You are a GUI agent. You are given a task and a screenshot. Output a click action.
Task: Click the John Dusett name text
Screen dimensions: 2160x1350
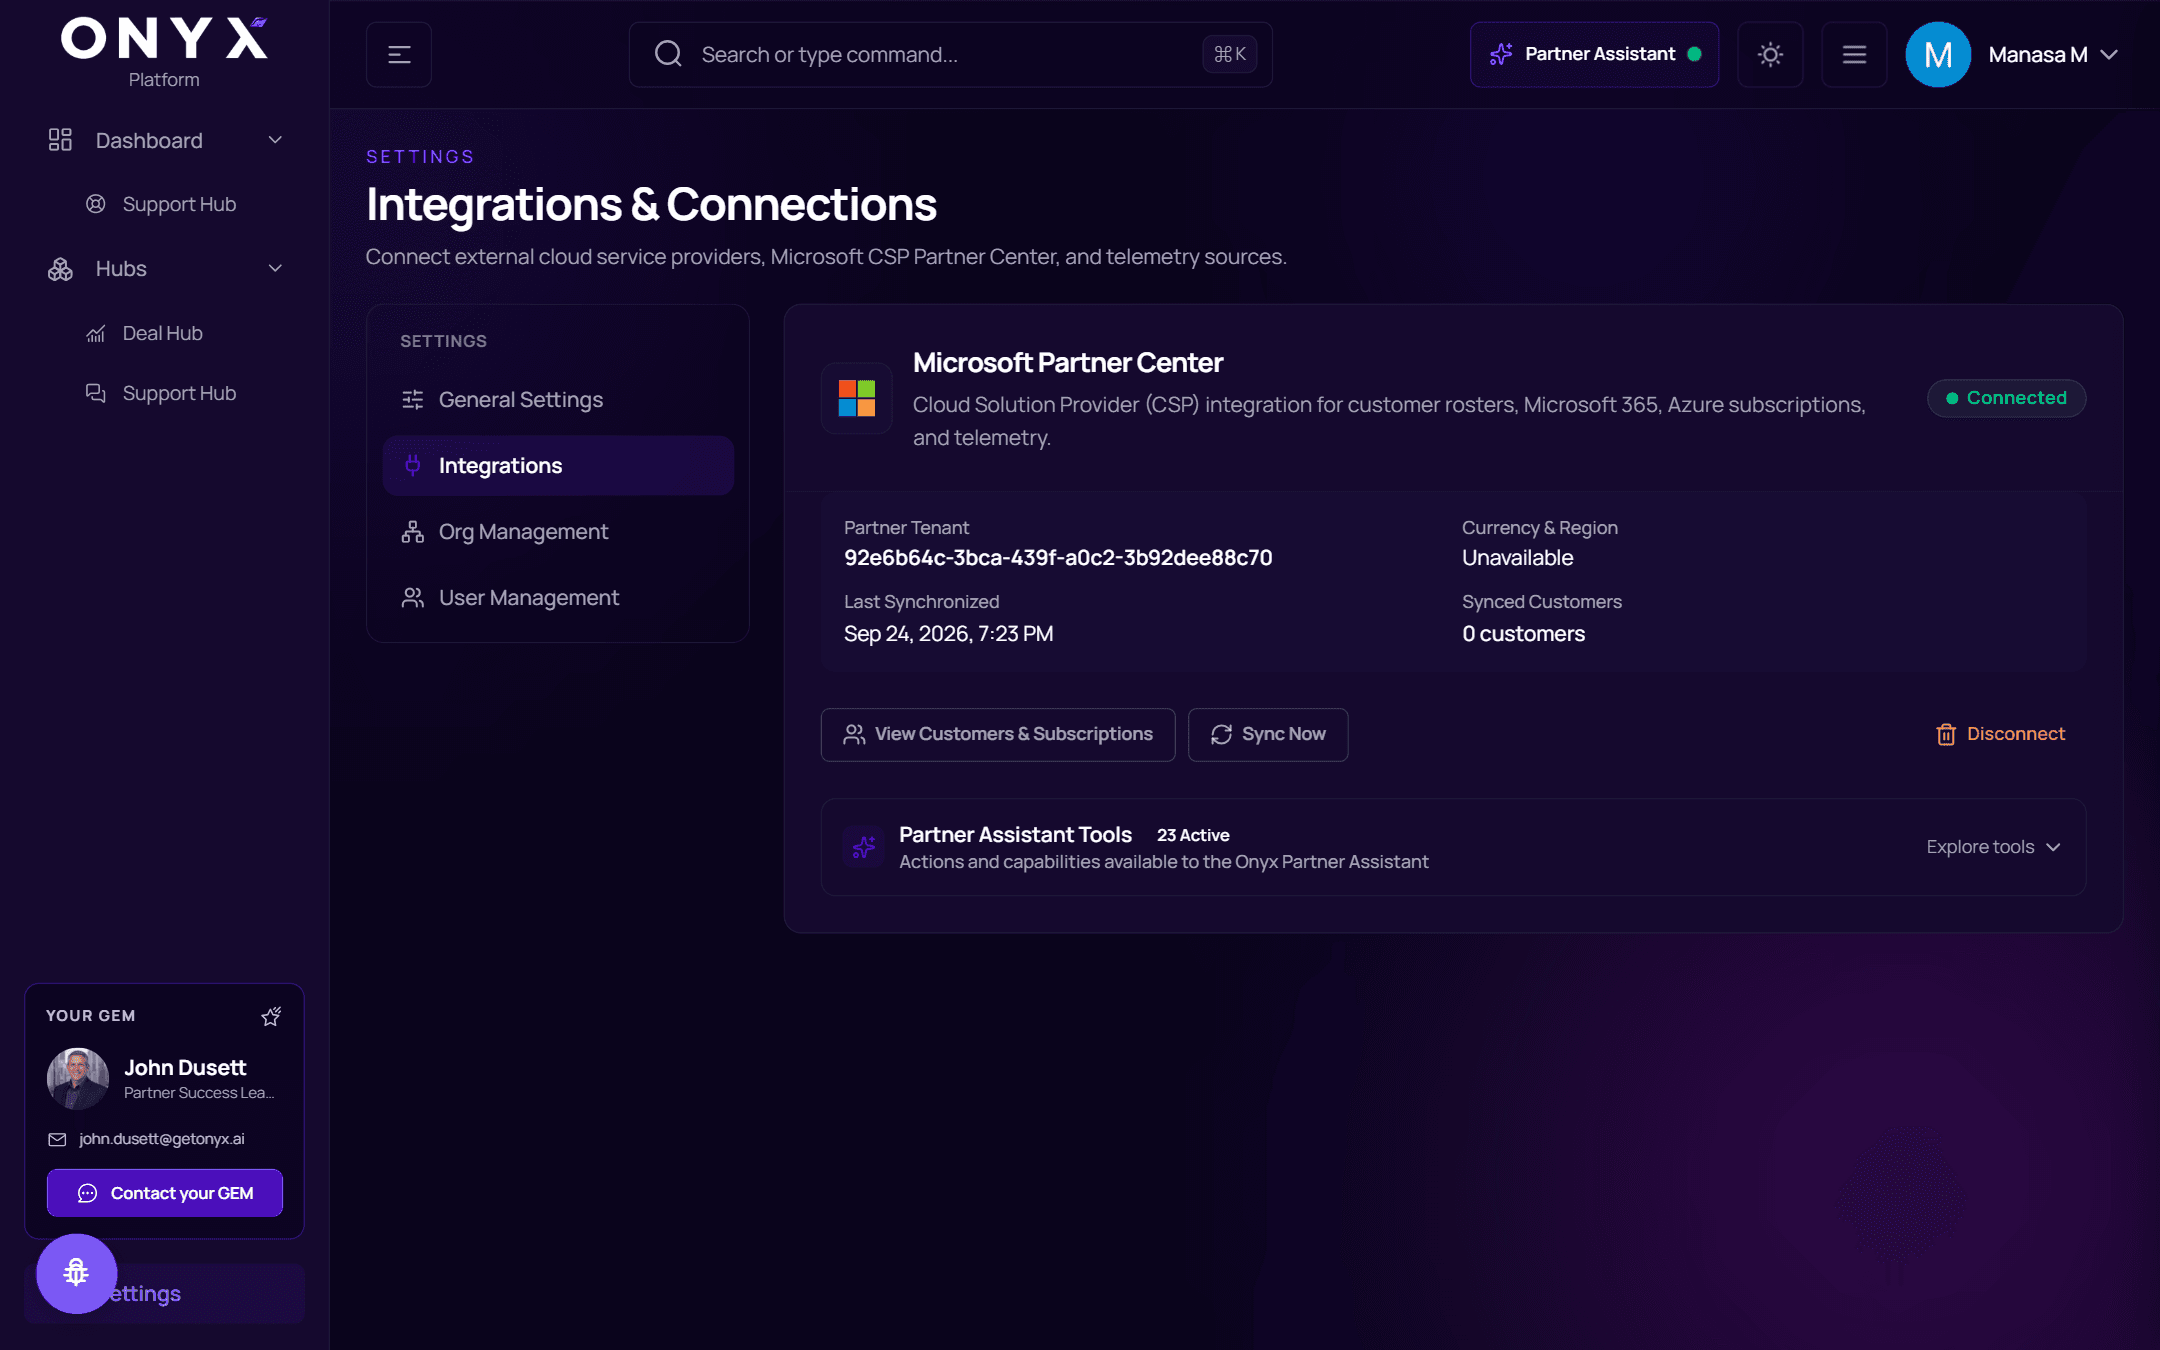[185, 1068]
